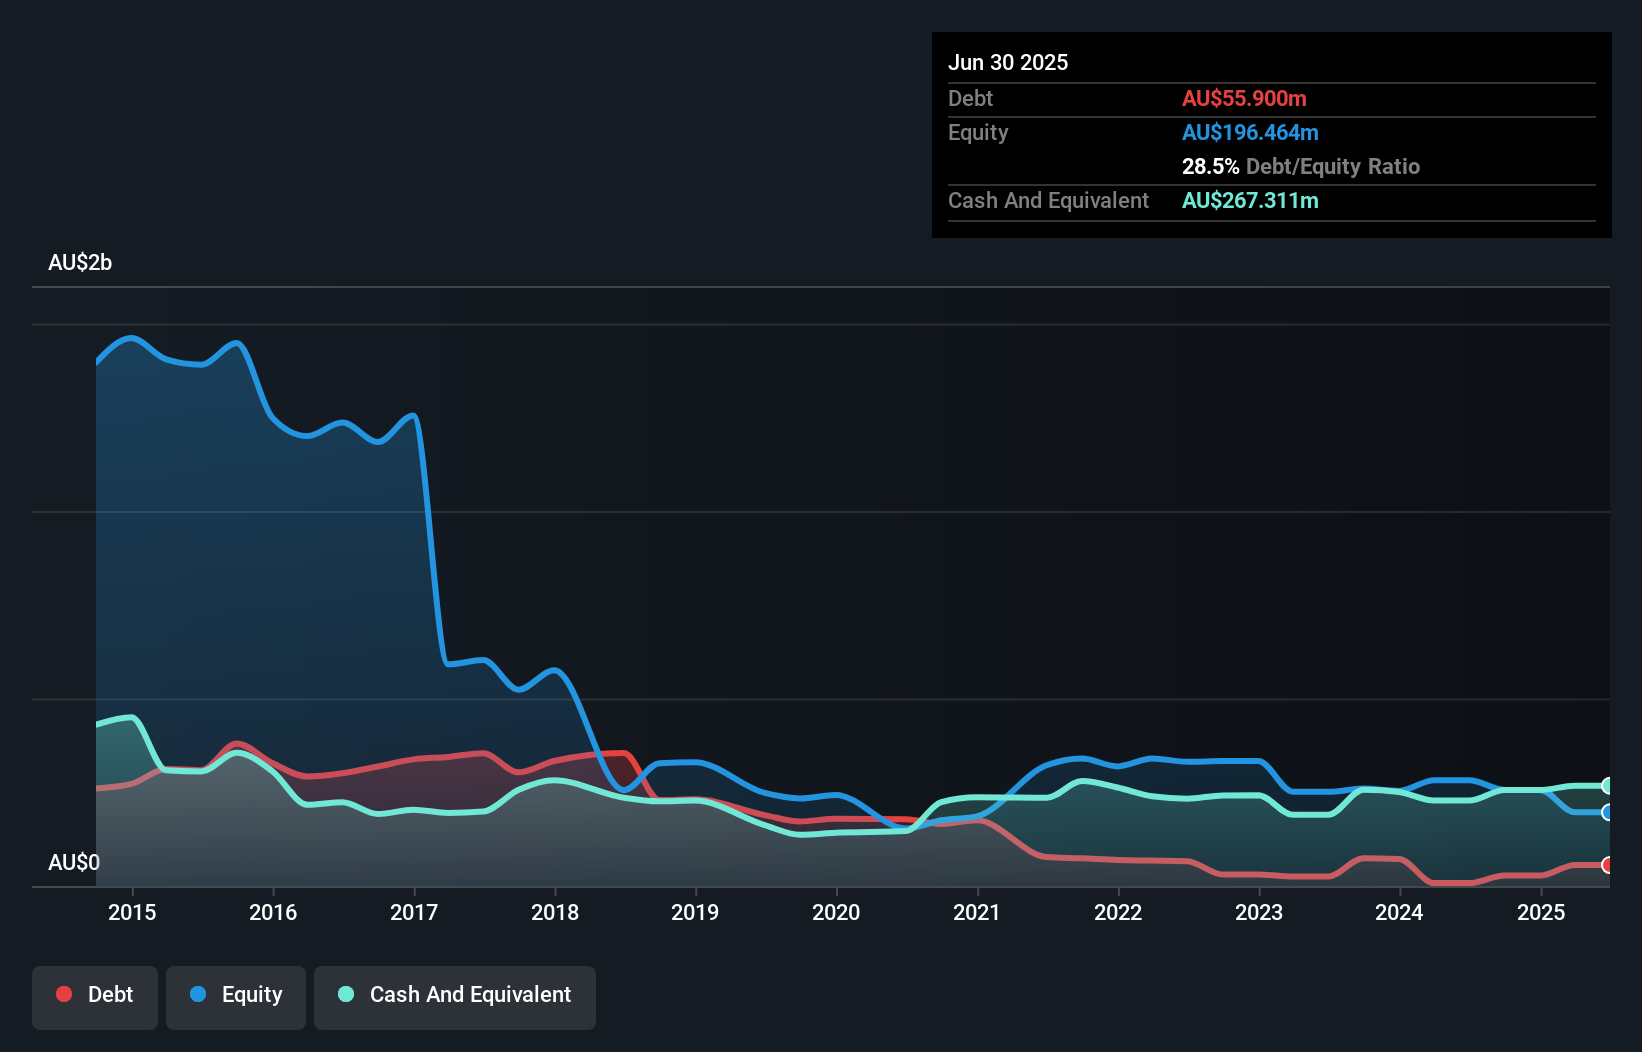Click the teal Cash And Equivalent dot icon
This screenshot has height=1052, width=1642.
(345, 994)
